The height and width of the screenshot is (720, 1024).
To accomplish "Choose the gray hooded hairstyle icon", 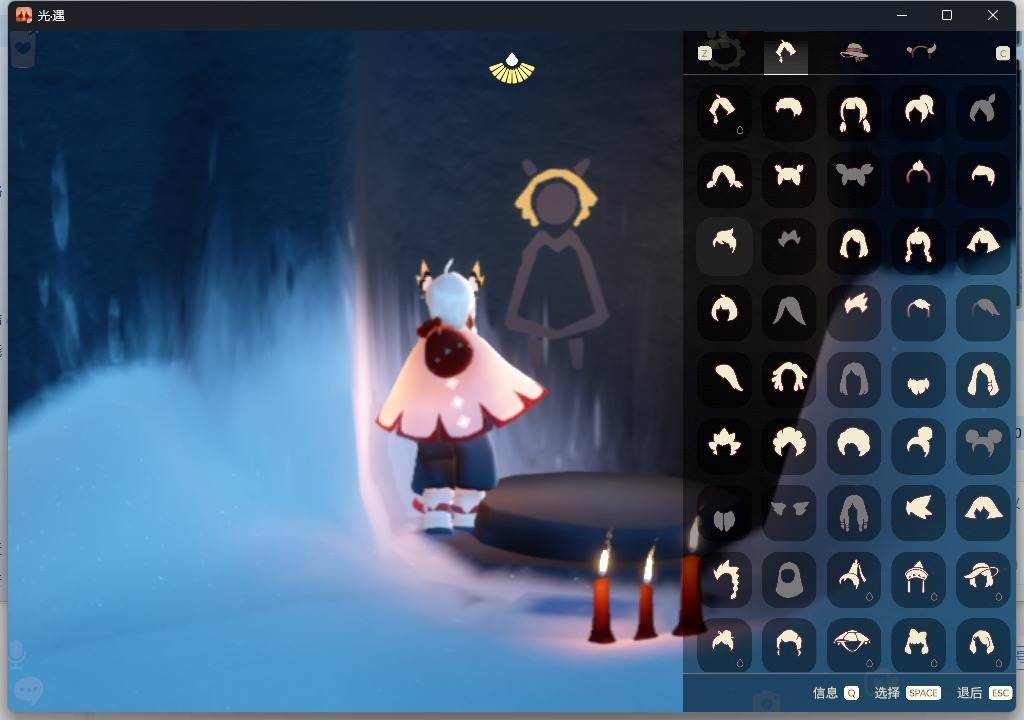I will click(x=788, y=578).
